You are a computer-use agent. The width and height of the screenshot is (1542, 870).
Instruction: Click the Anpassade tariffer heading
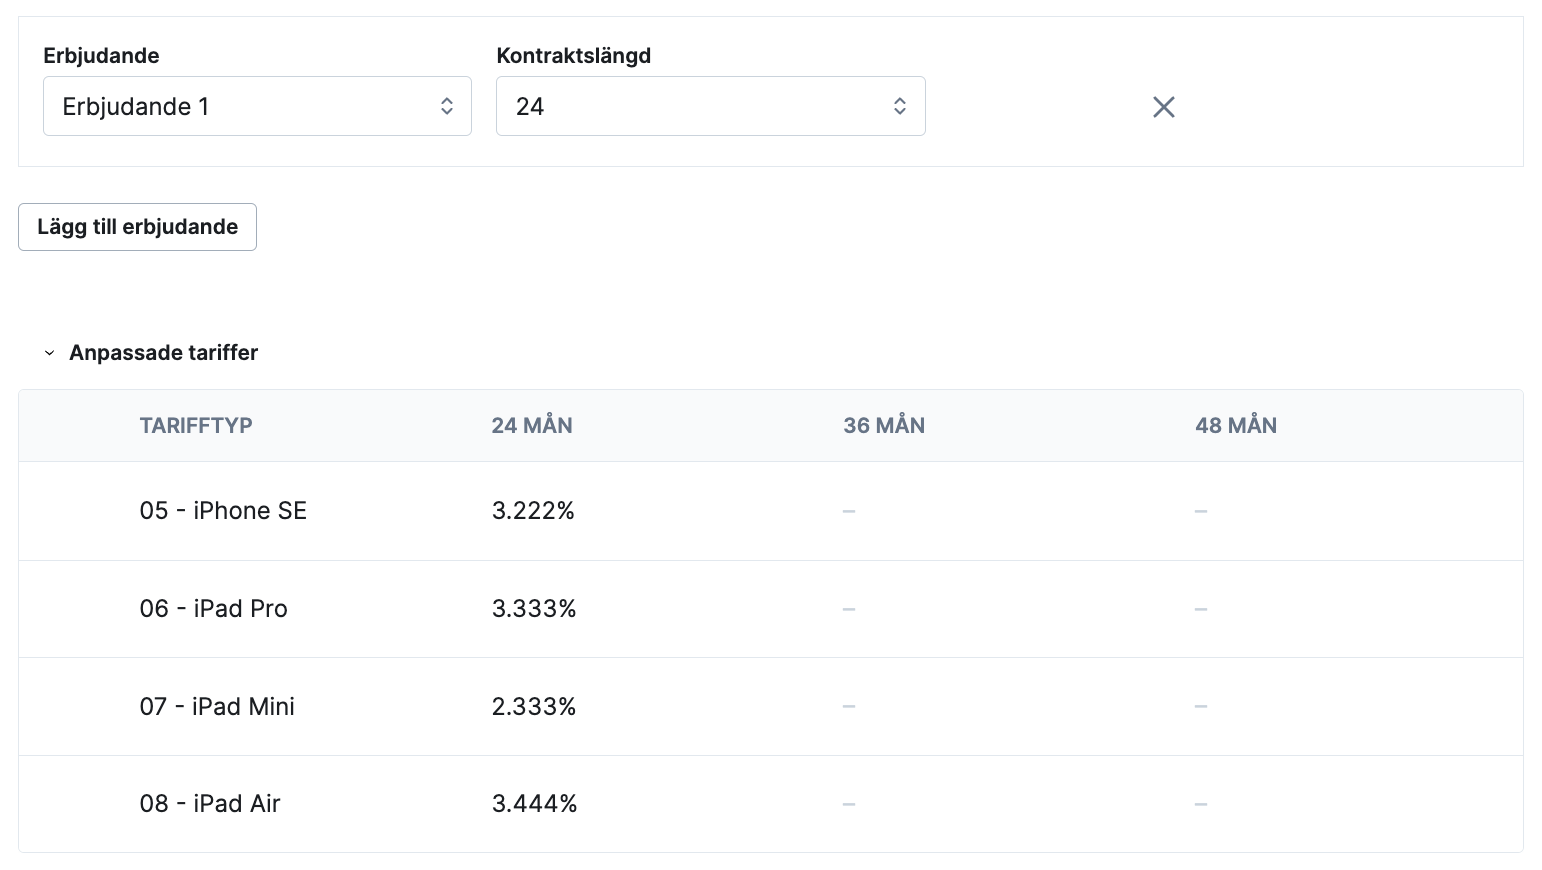163,352
